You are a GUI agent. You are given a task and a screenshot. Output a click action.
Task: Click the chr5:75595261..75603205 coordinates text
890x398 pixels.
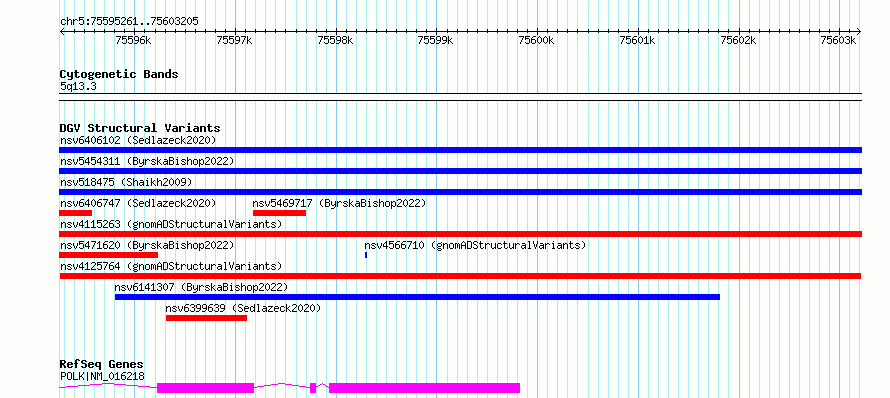tap(129, 22)
